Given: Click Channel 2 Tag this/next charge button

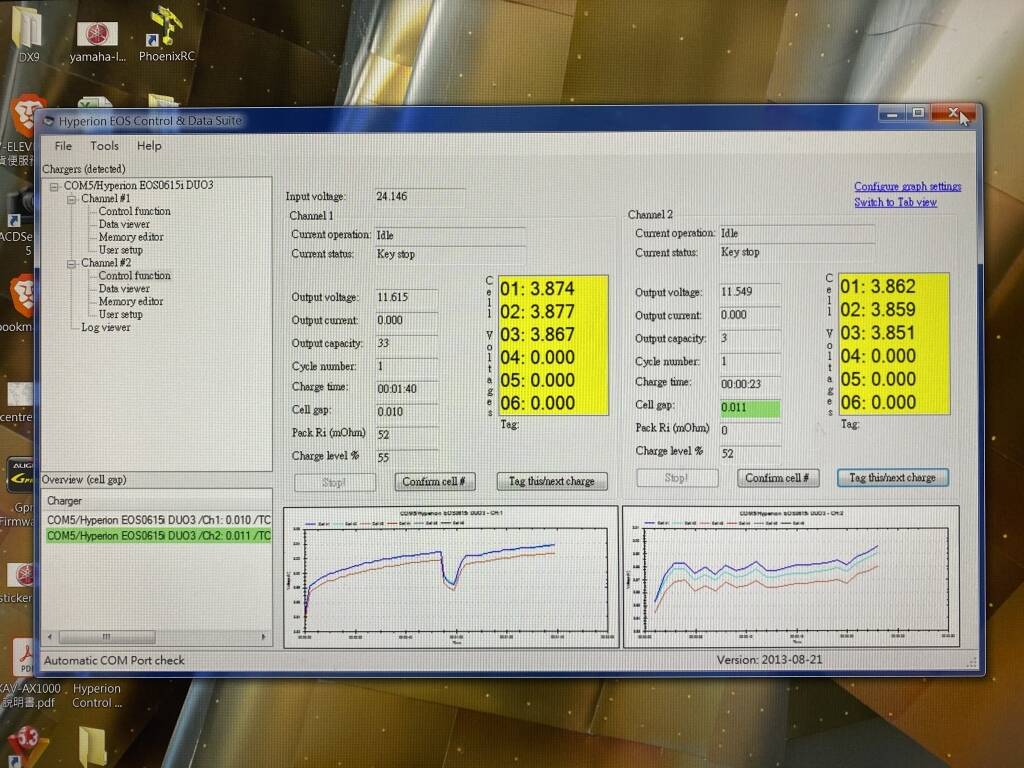Looking at the screenshot, I should (x=892, y=478).
